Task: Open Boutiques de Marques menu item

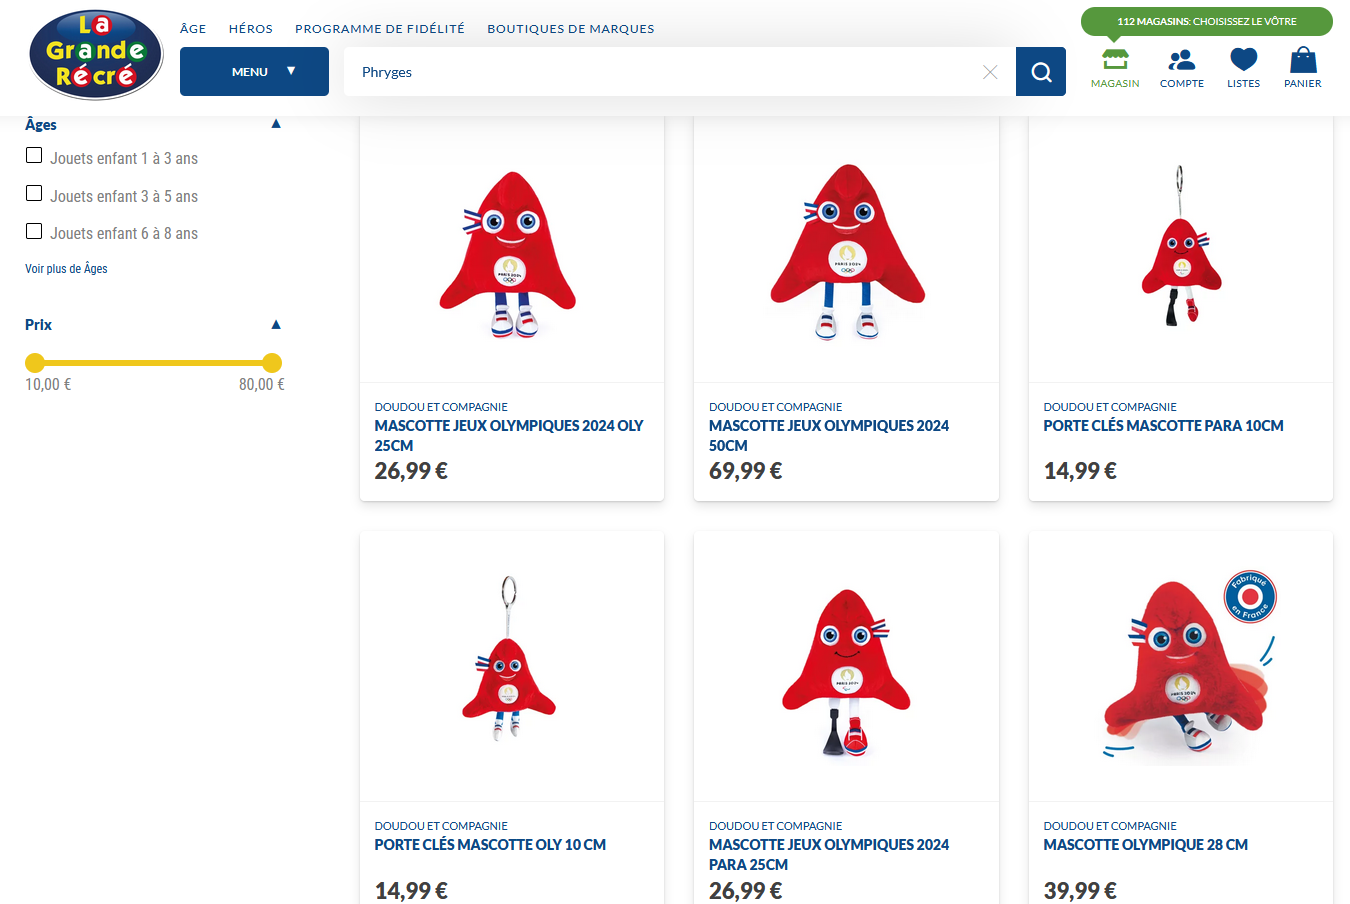Action: pyautogui.click(x=570, y=29)
